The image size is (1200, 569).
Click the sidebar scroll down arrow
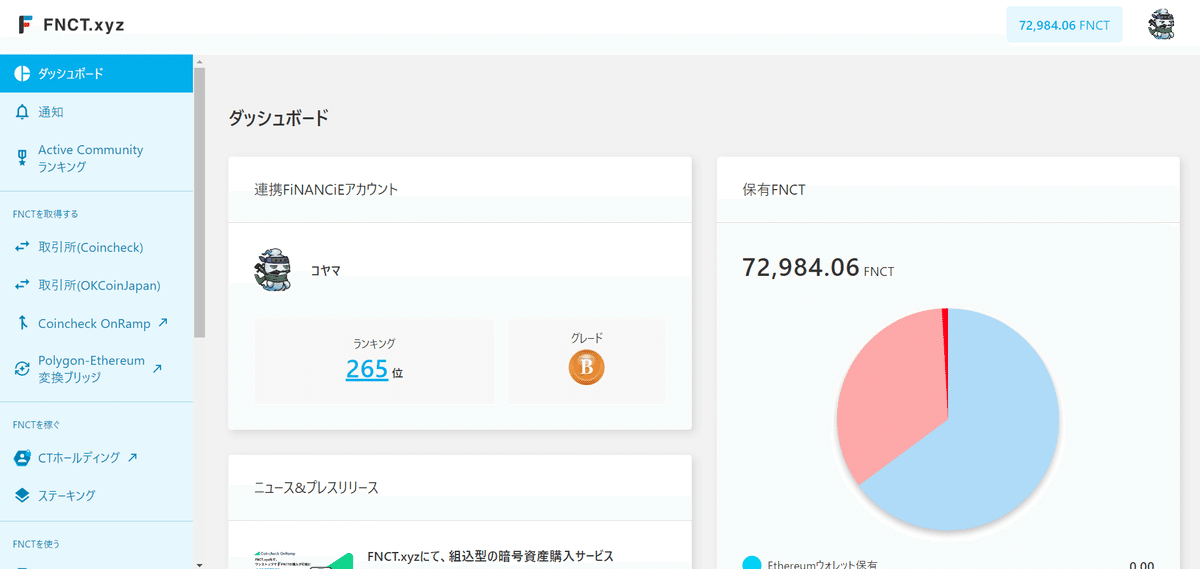click(x=199, y=563)
